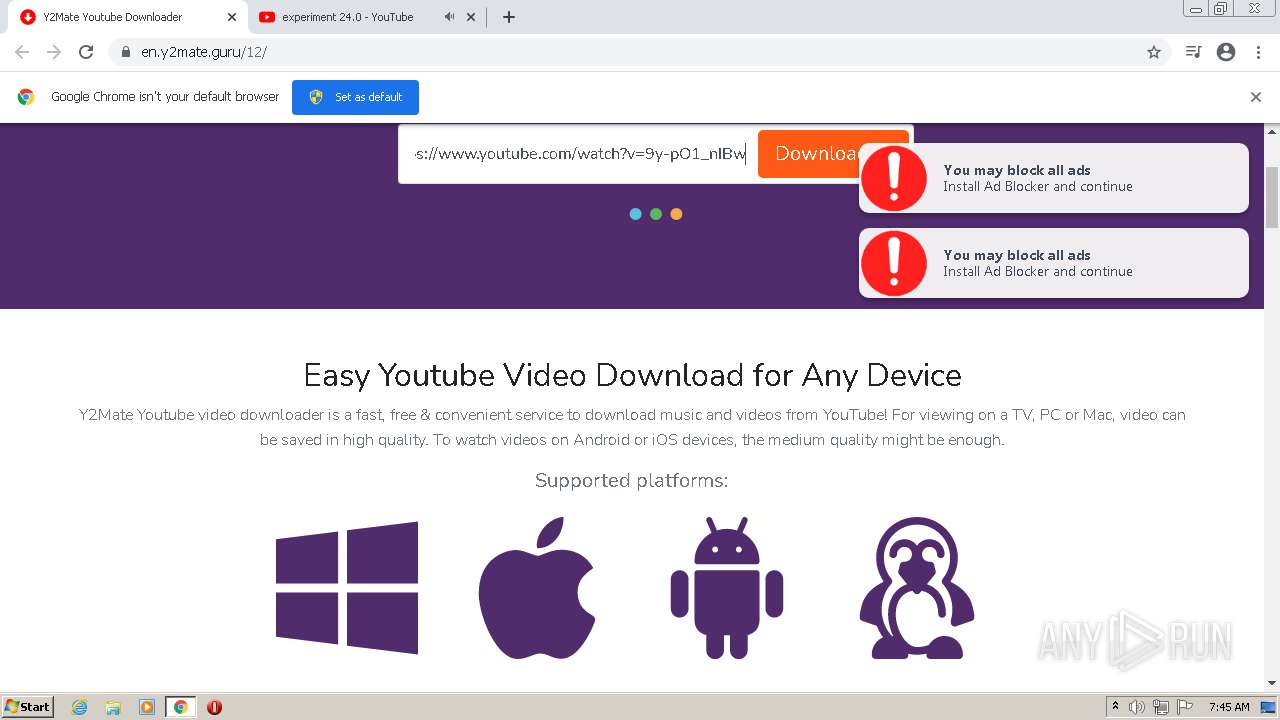This screenshot has width=1280, height=720.
Task: Bookmark this page with the star icon
Action: pos(1154,52)
